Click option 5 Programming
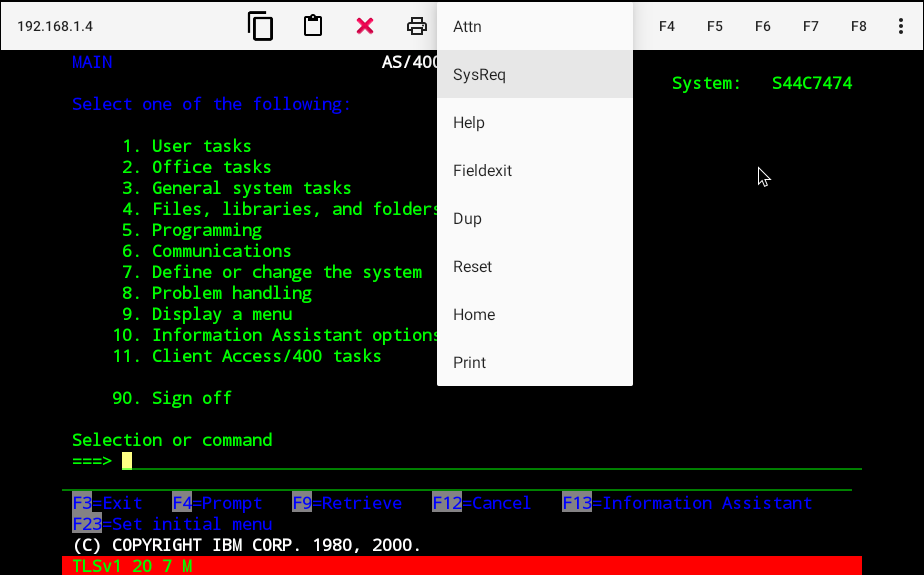924x575 pixels. click(x=192, y=230)
